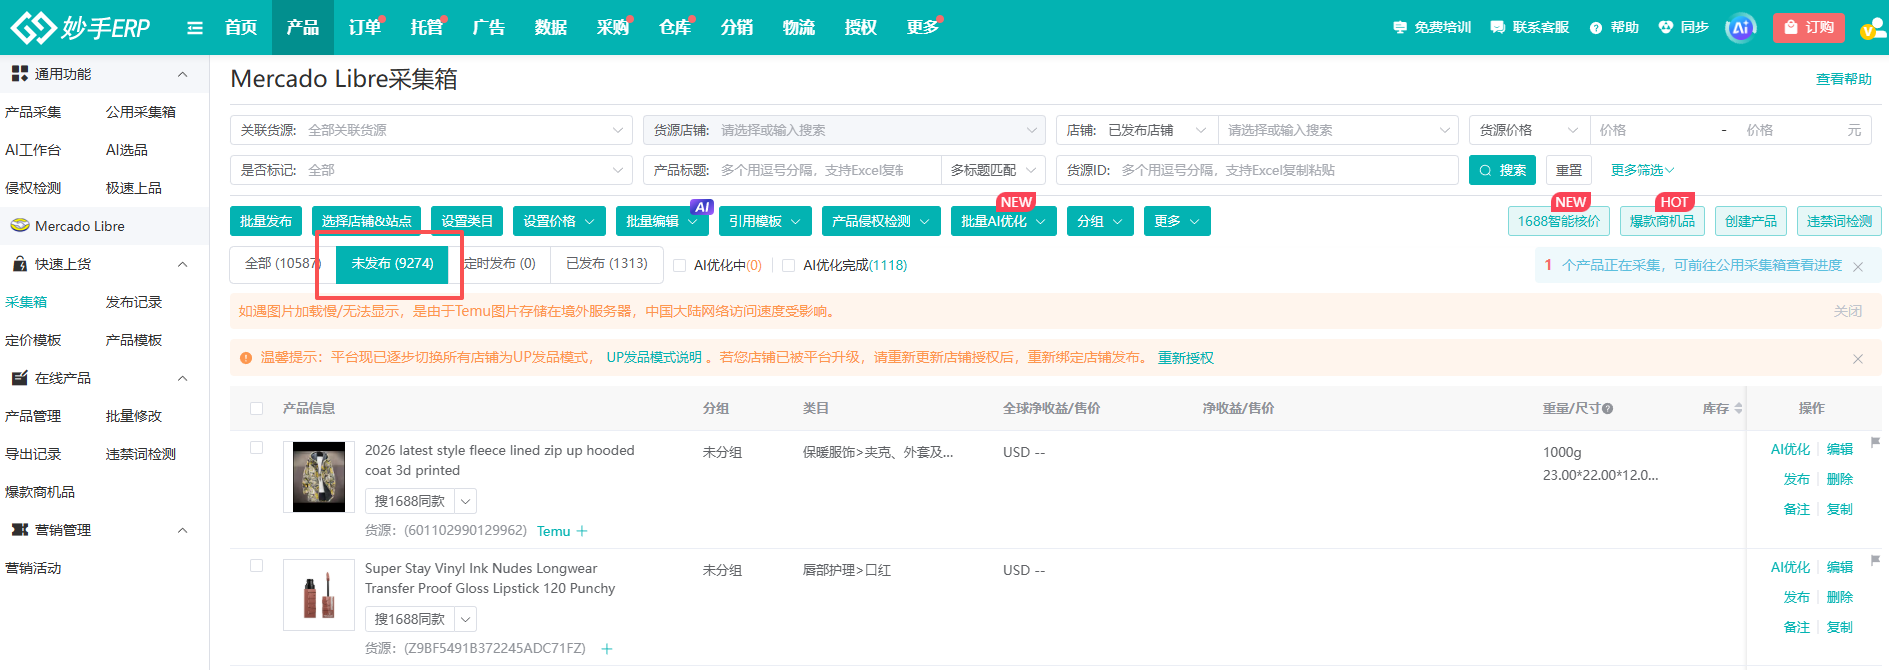Click the 爆款商机品 button
Image resolution: width=1889 pixels, height=670 pixels.
coord(1662,221)
